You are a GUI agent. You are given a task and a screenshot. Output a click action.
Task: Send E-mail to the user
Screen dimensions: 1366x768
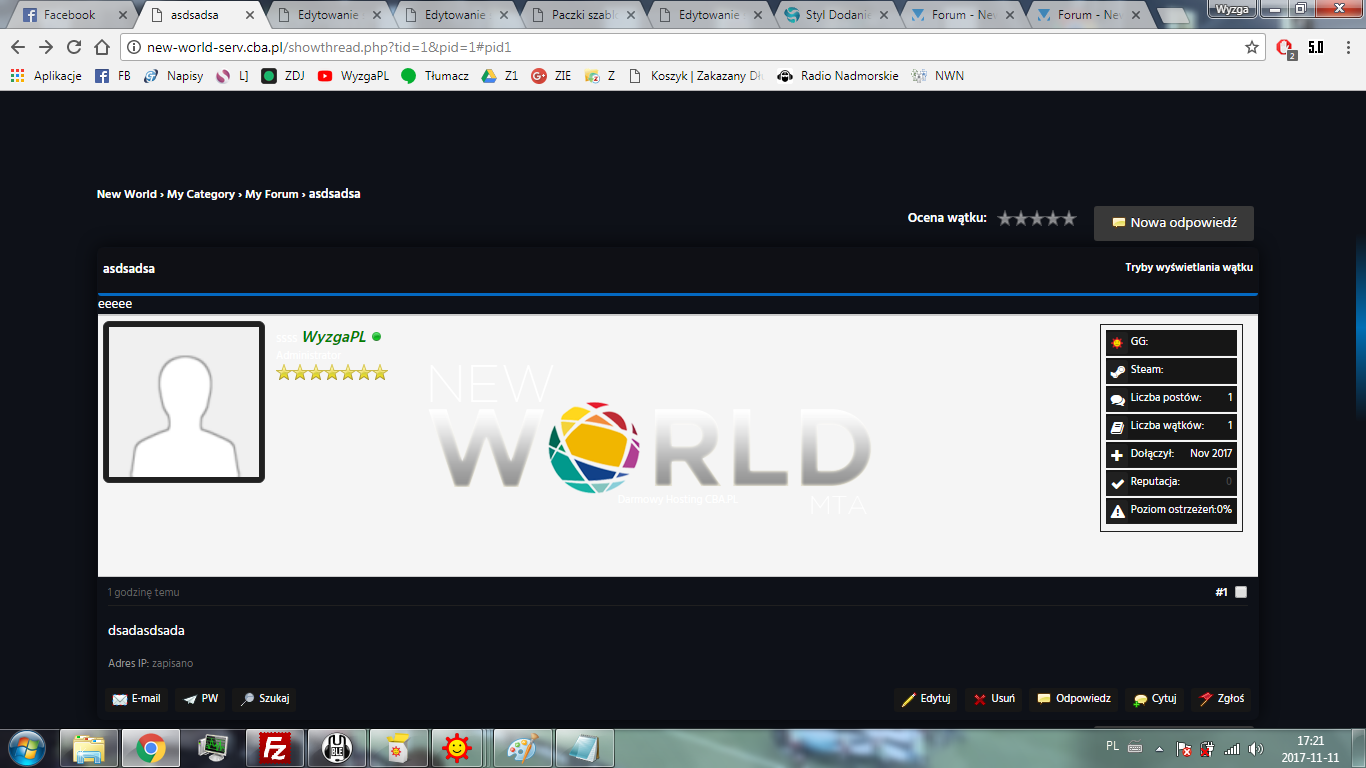pyautogui.click(x=136, y=698)
